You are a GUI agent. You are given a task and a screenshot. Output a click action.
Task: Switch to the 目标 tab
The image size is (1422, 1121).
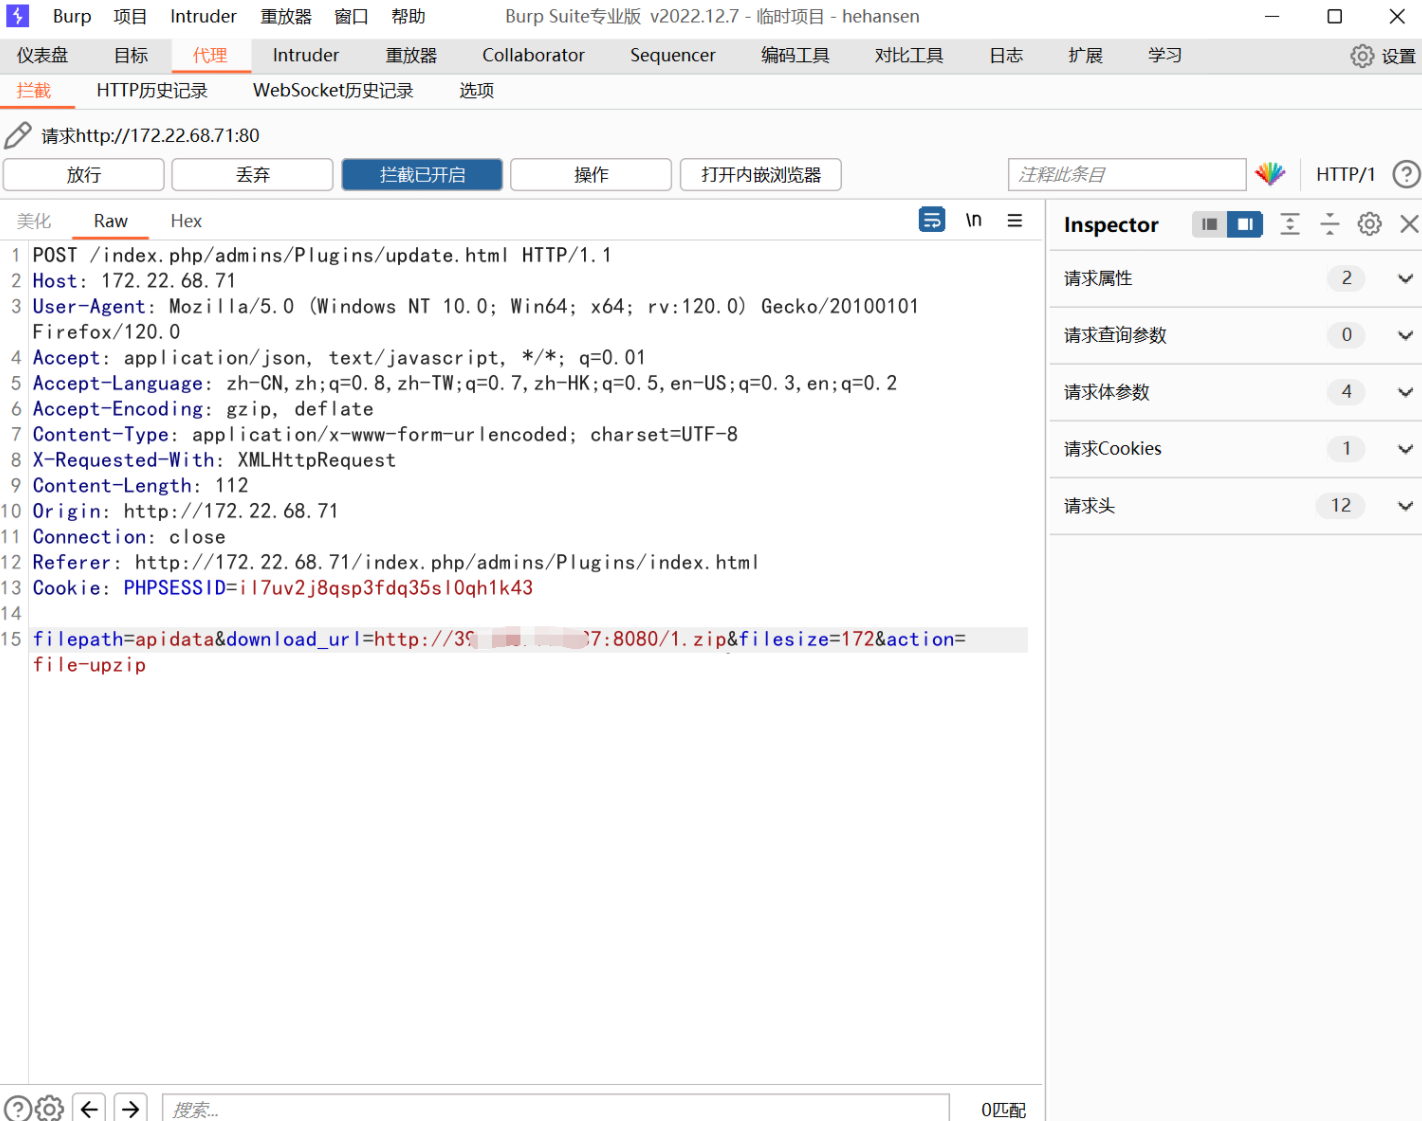tap(131, 55)
